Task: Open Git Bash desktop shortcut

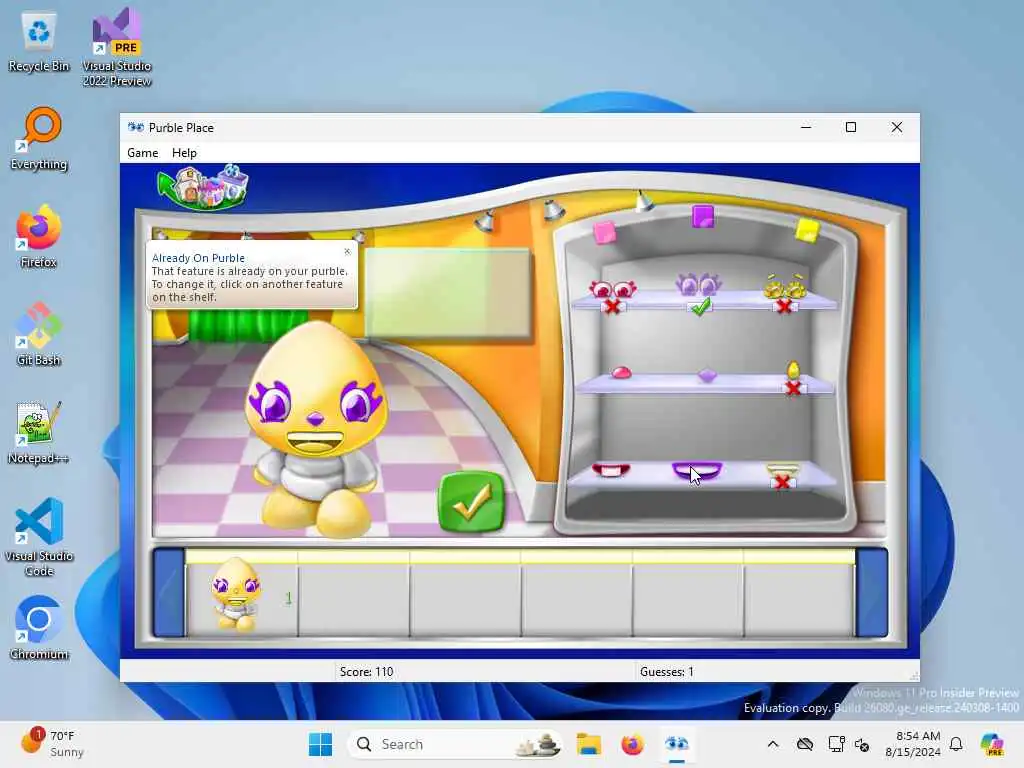Action: [39, 334]
